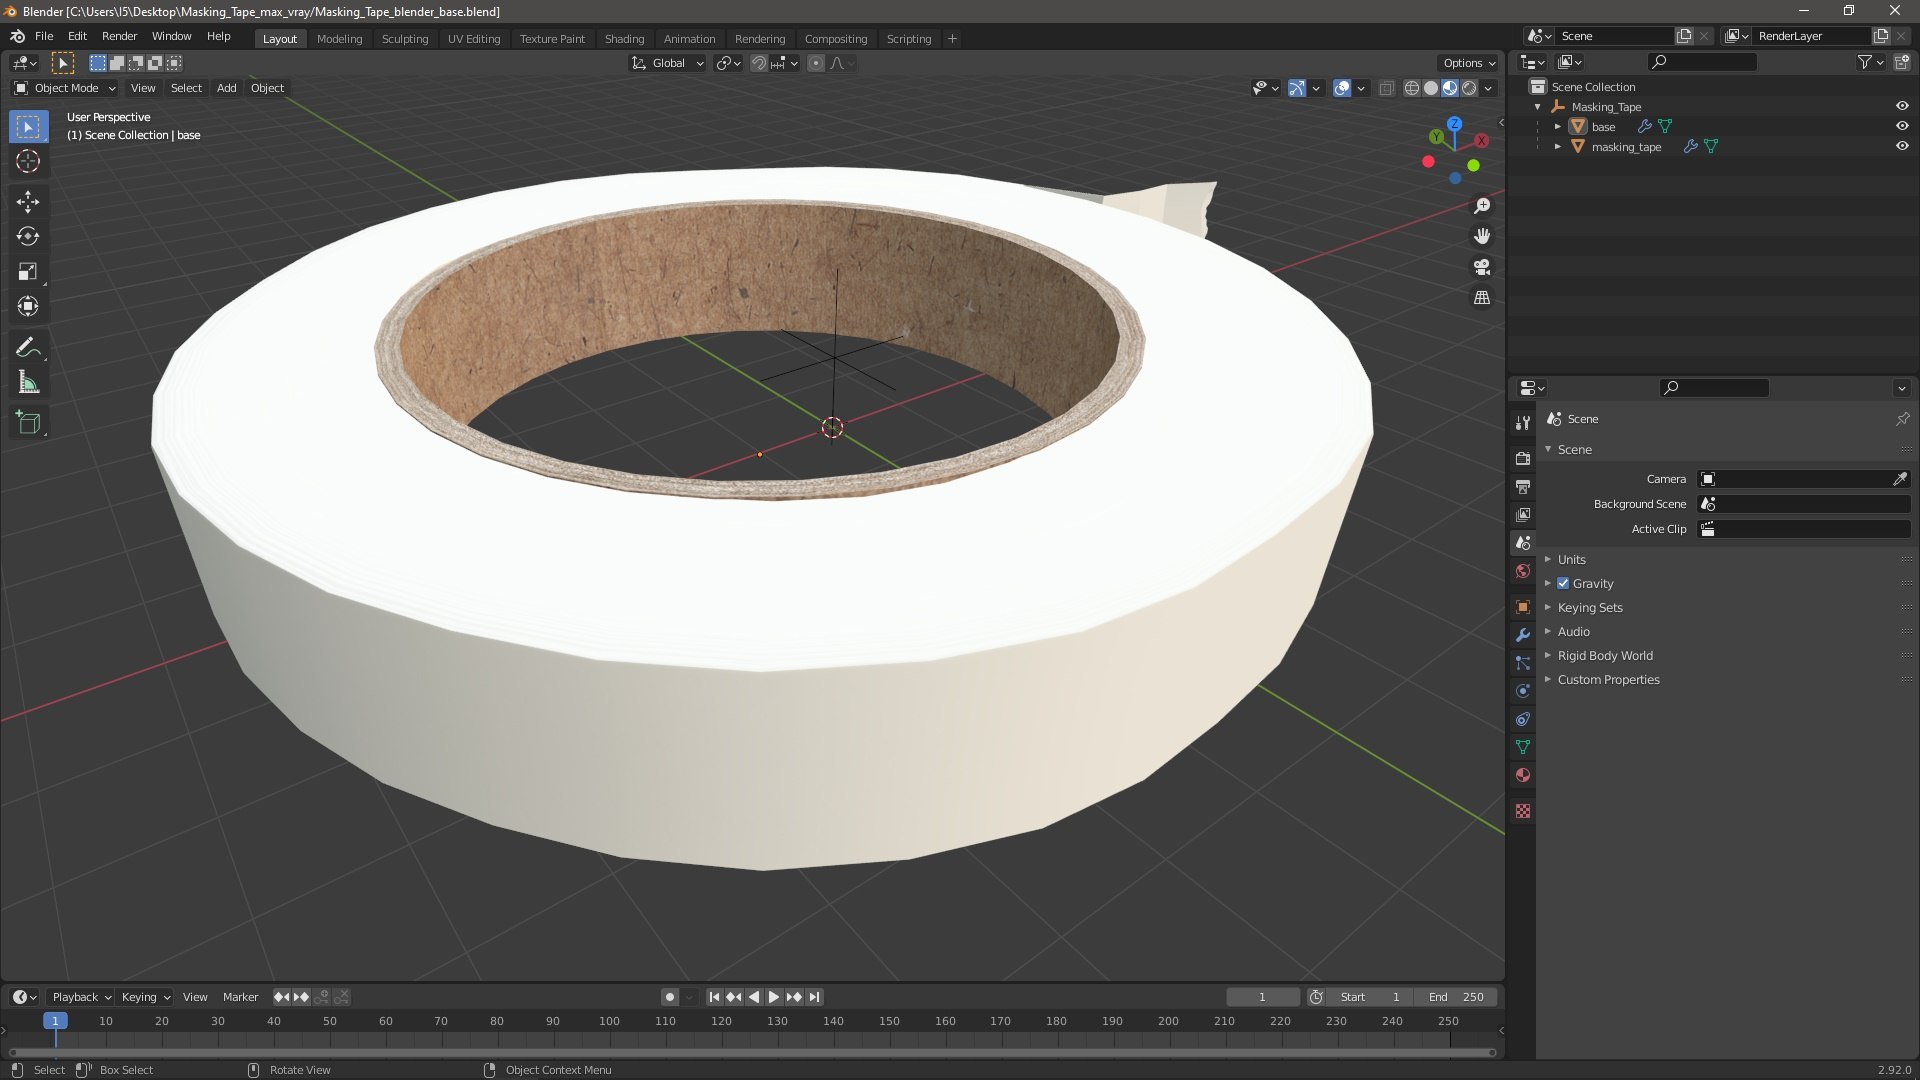Hide the masking_tape object in outliner

point(1902,146)
